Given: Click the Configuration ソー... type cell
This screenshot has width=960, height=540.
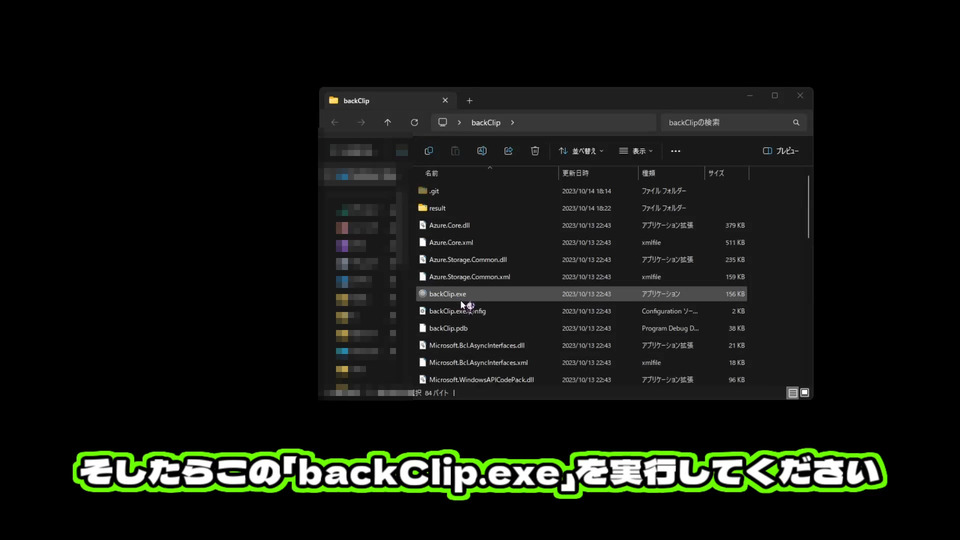Looking at the screenshot, I should (669, 311).
